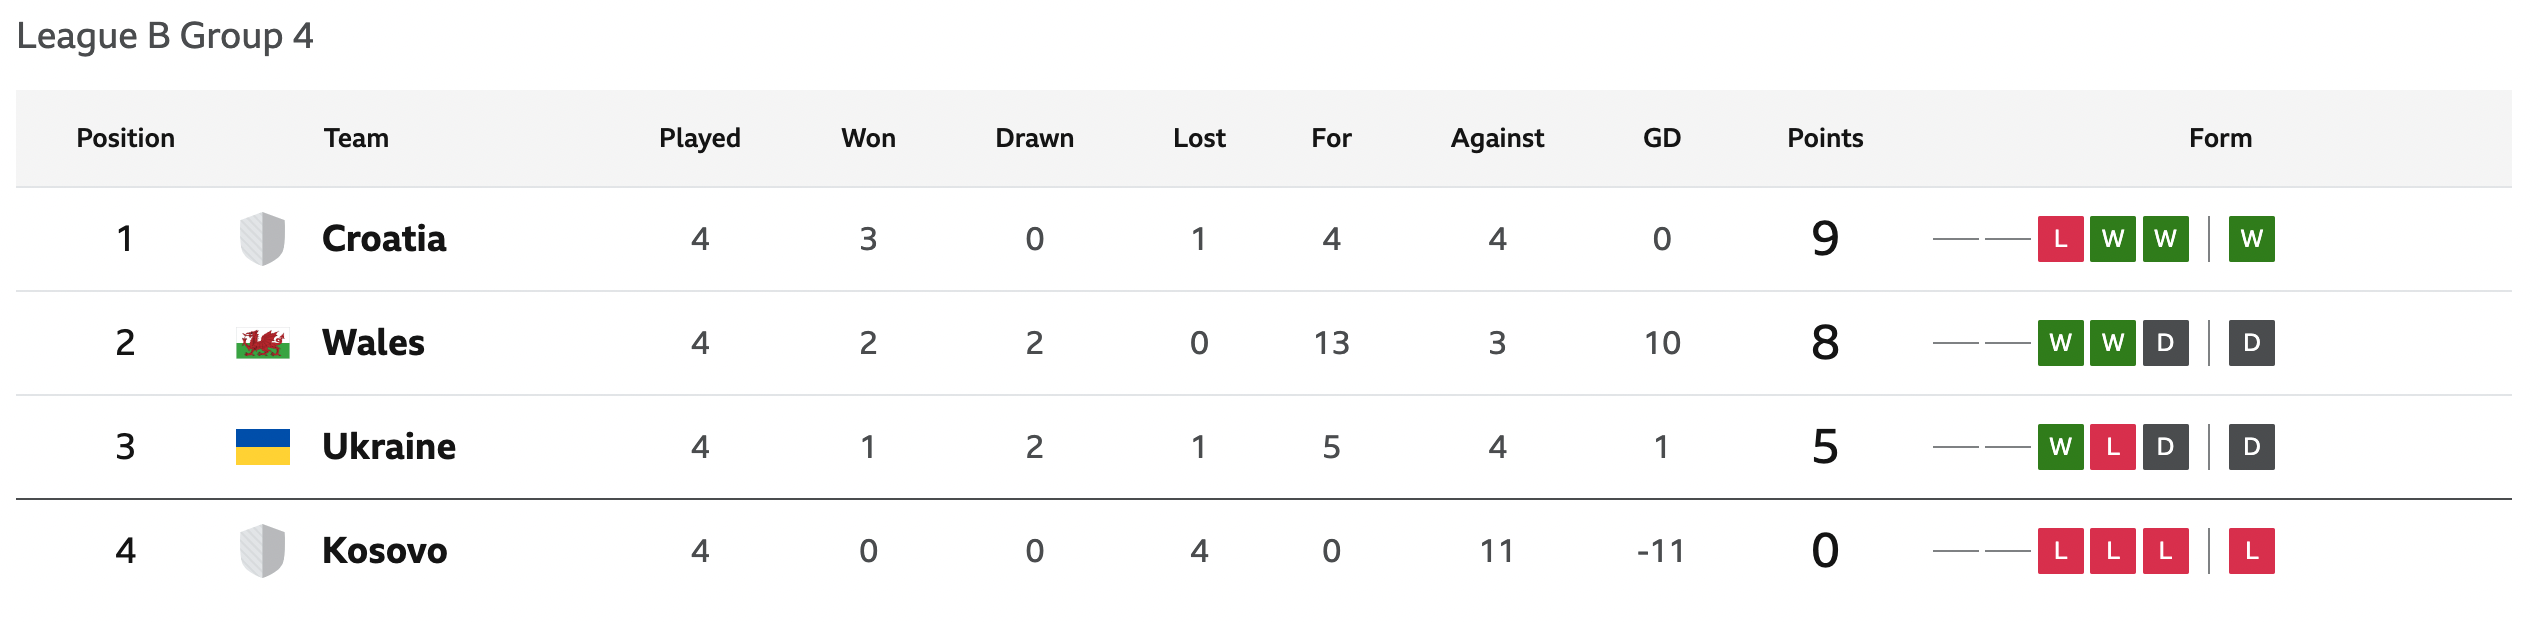
Task: Click Ukraine's red L form badge
Action: (x=2113, y=447)
